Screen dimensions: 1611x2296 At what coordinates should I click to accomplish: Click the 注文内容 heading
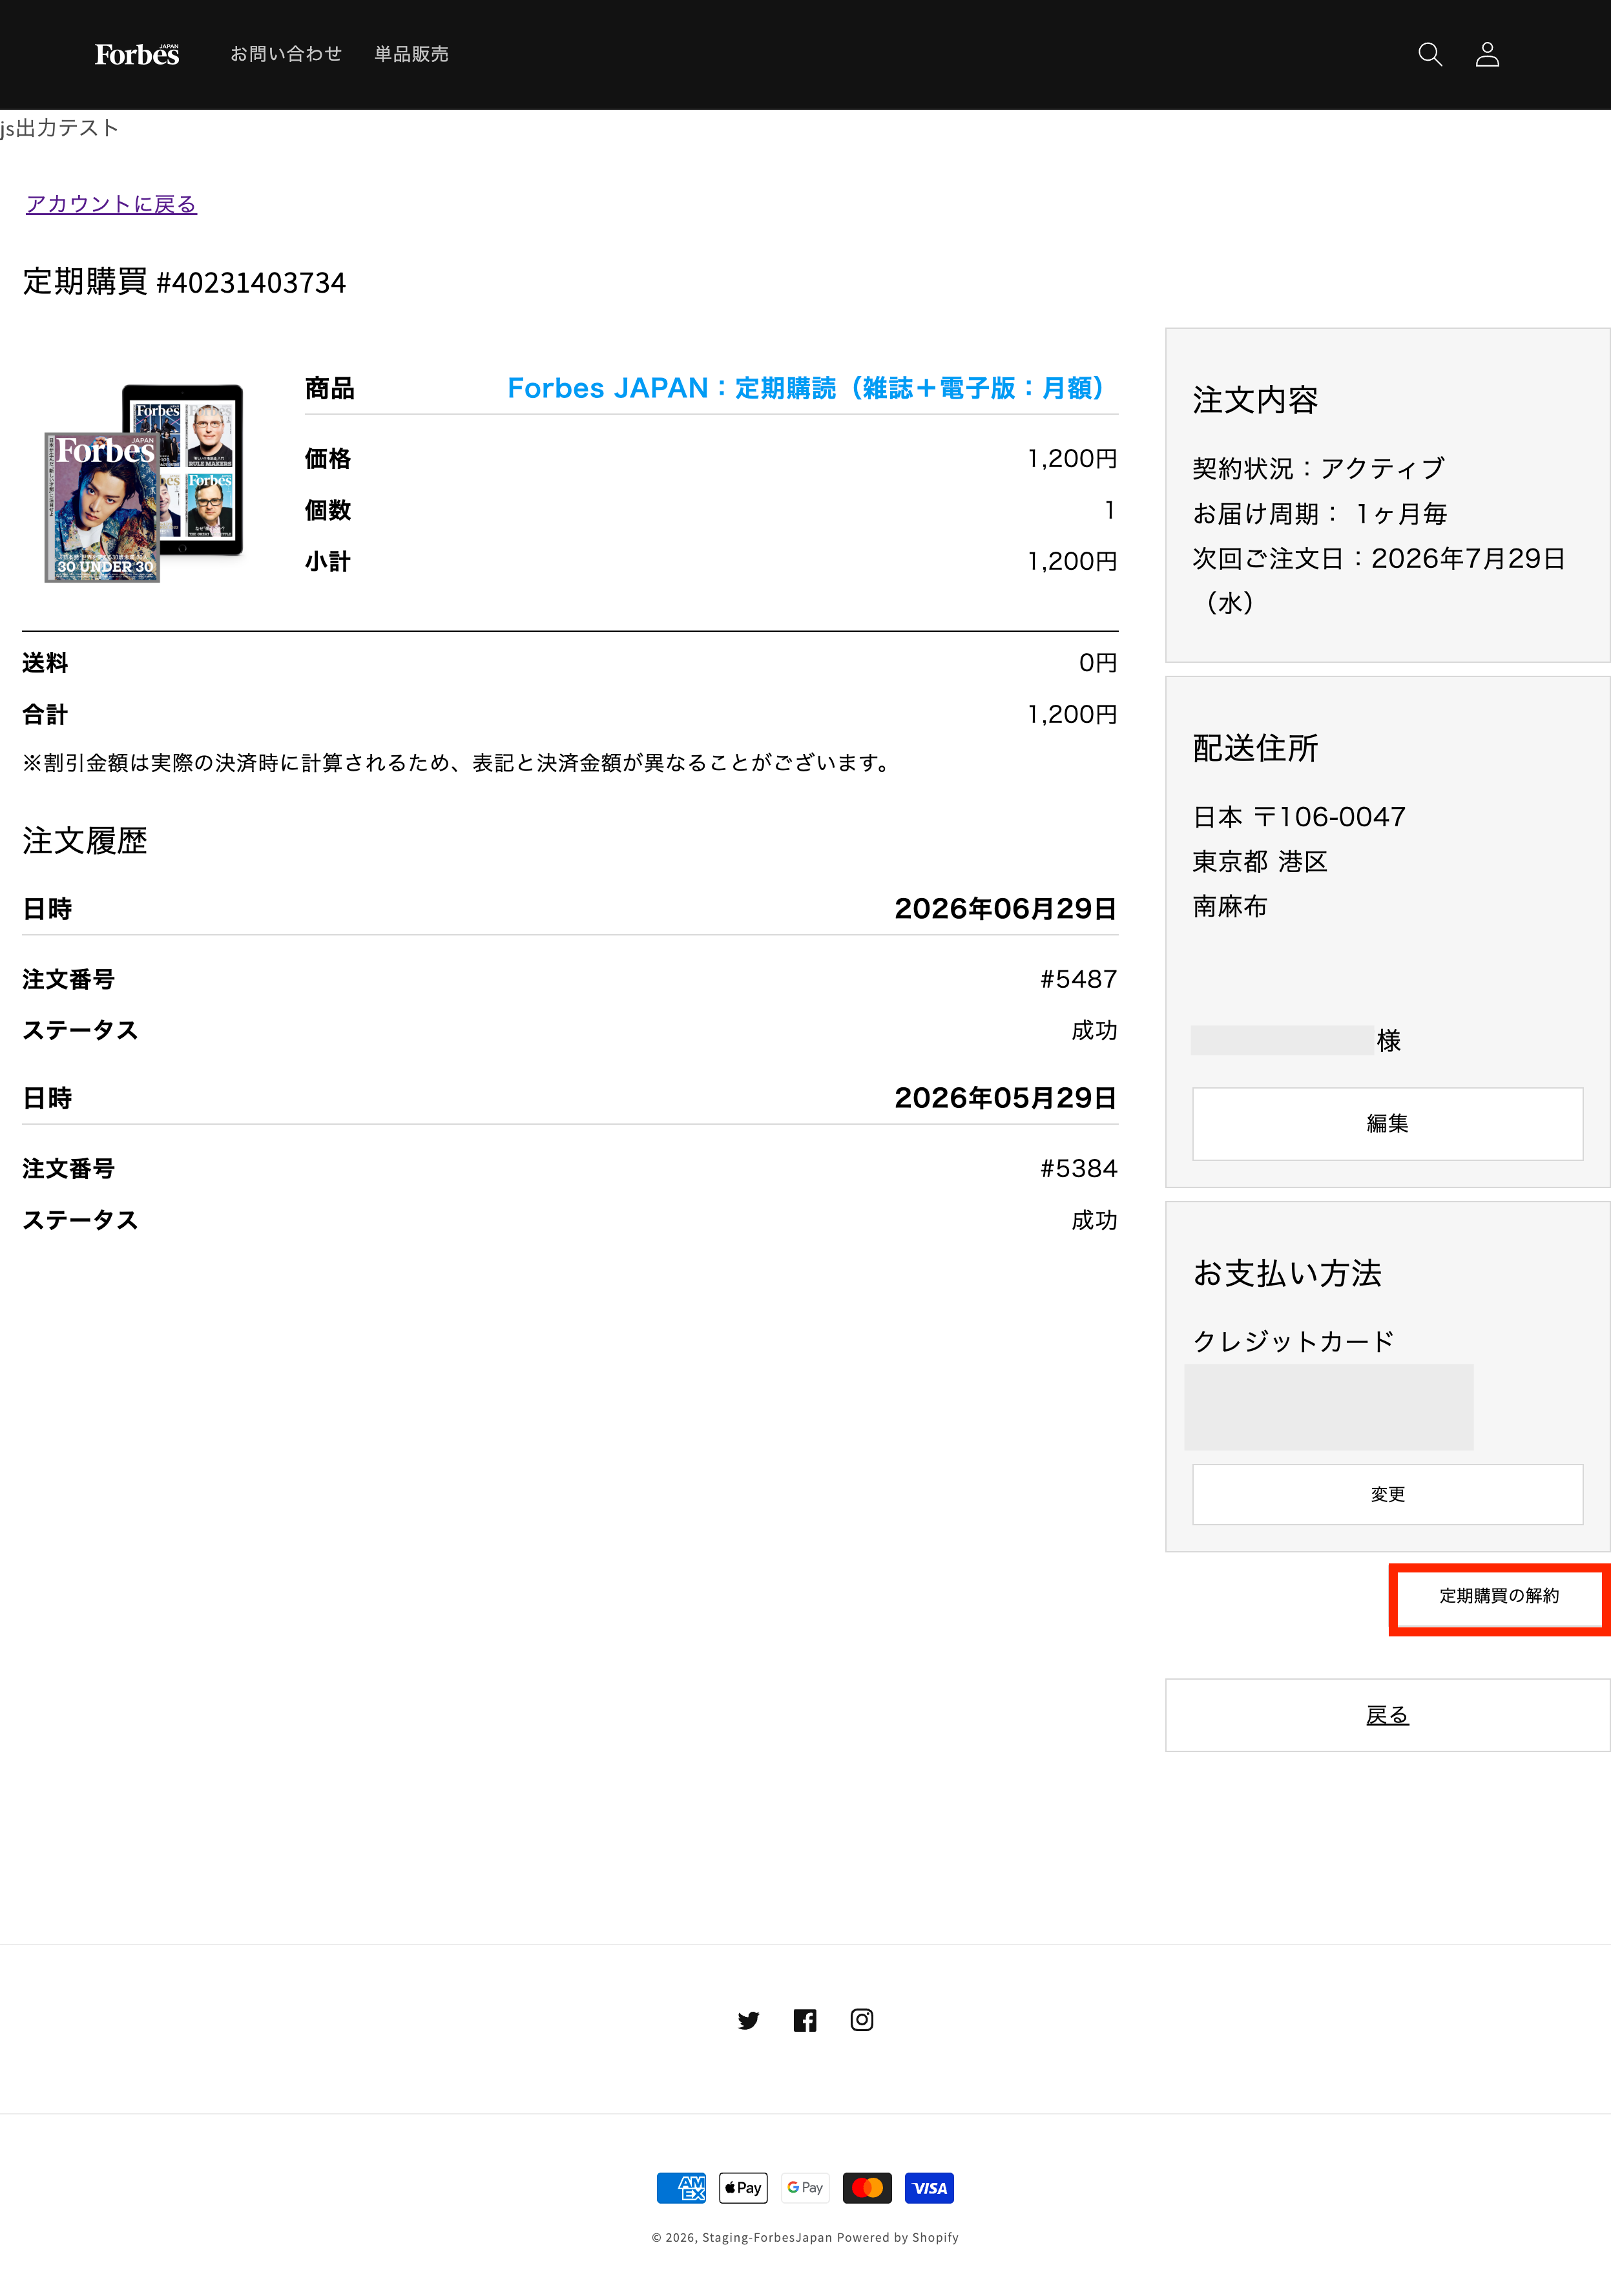pos(1255,400)
